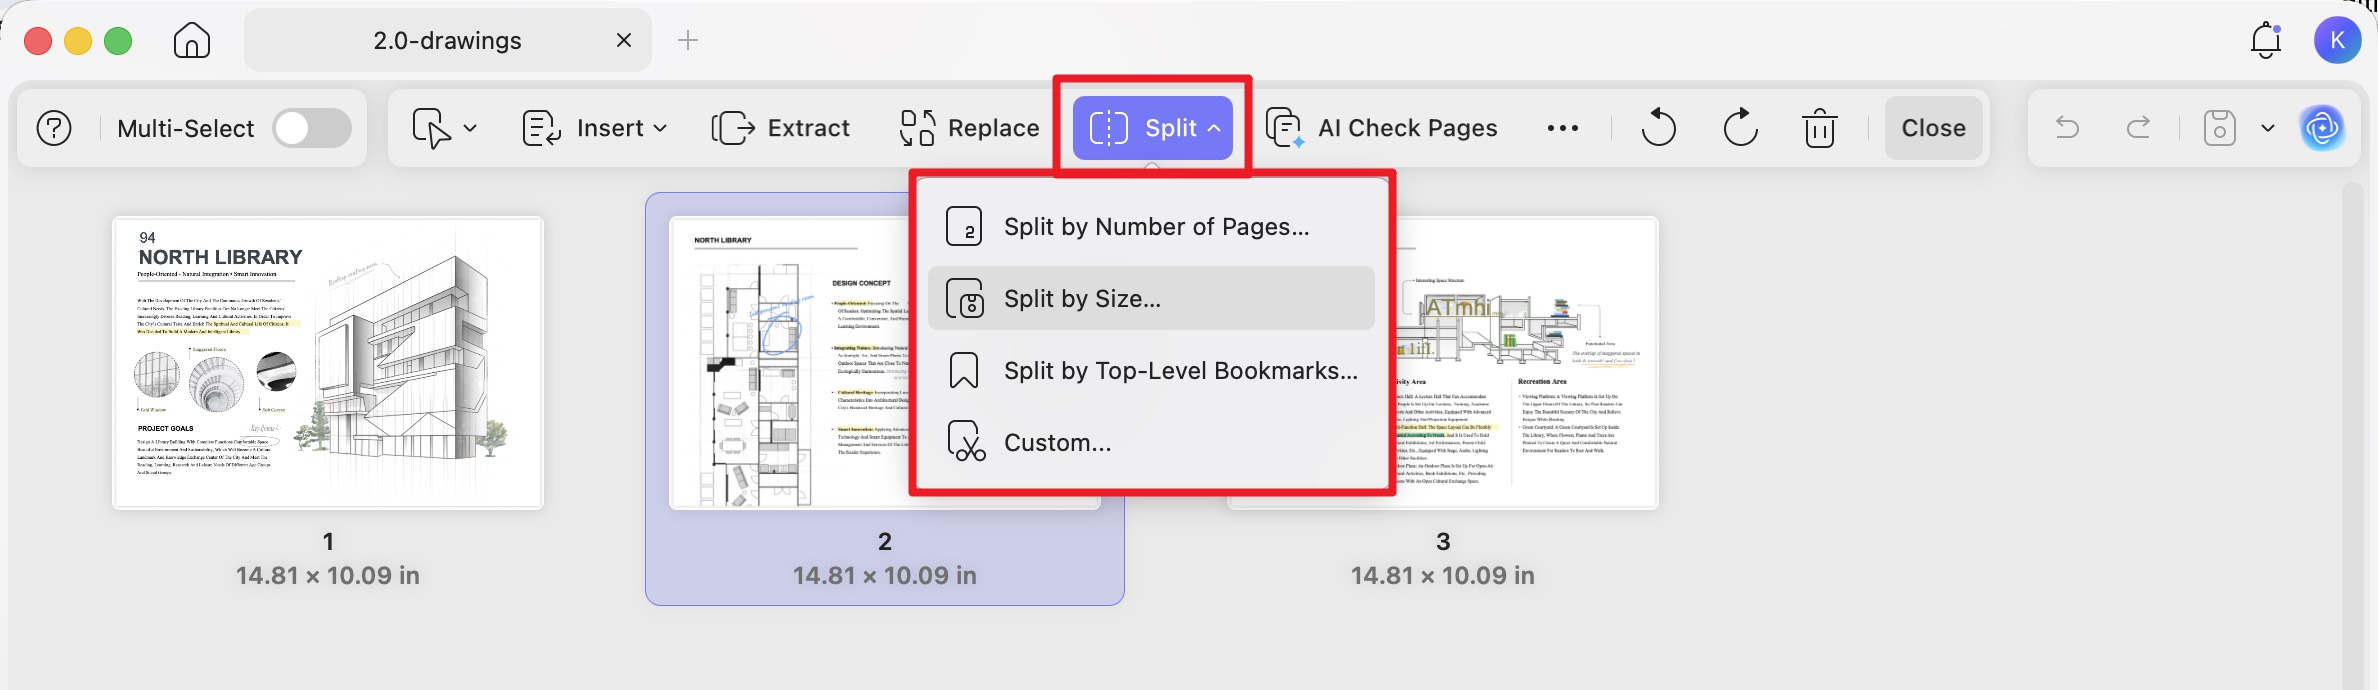The image size is (2378, 690).
Task: Select the Custom split option
Action: pos(1151,442)
